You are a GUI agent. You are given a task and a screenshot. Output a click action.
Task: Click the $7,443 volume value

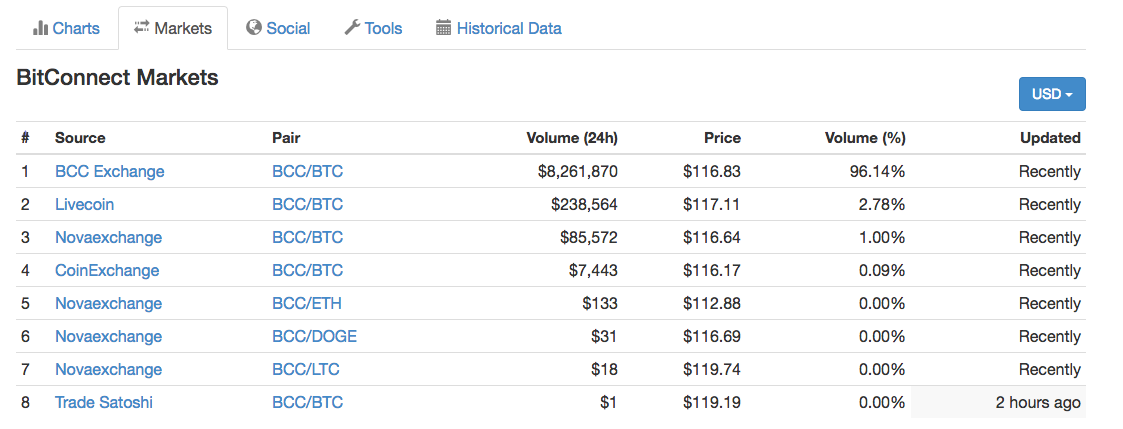593,271
